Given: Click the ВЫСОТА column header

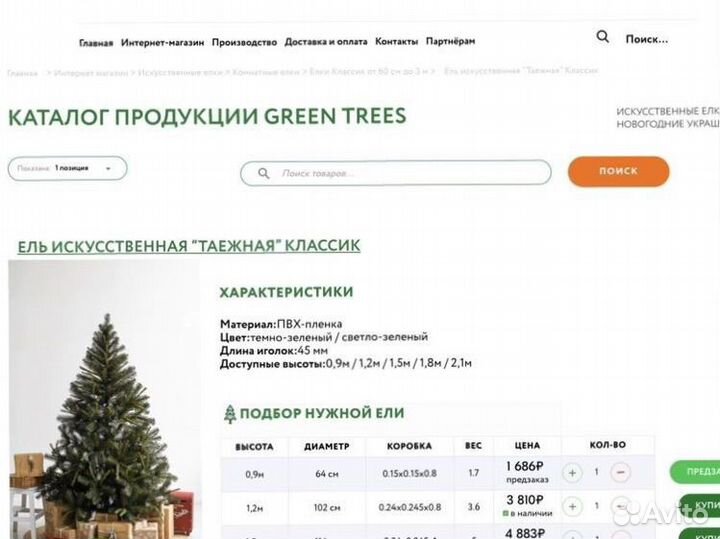Looking at the screenshot, I should tap(254, 447).
